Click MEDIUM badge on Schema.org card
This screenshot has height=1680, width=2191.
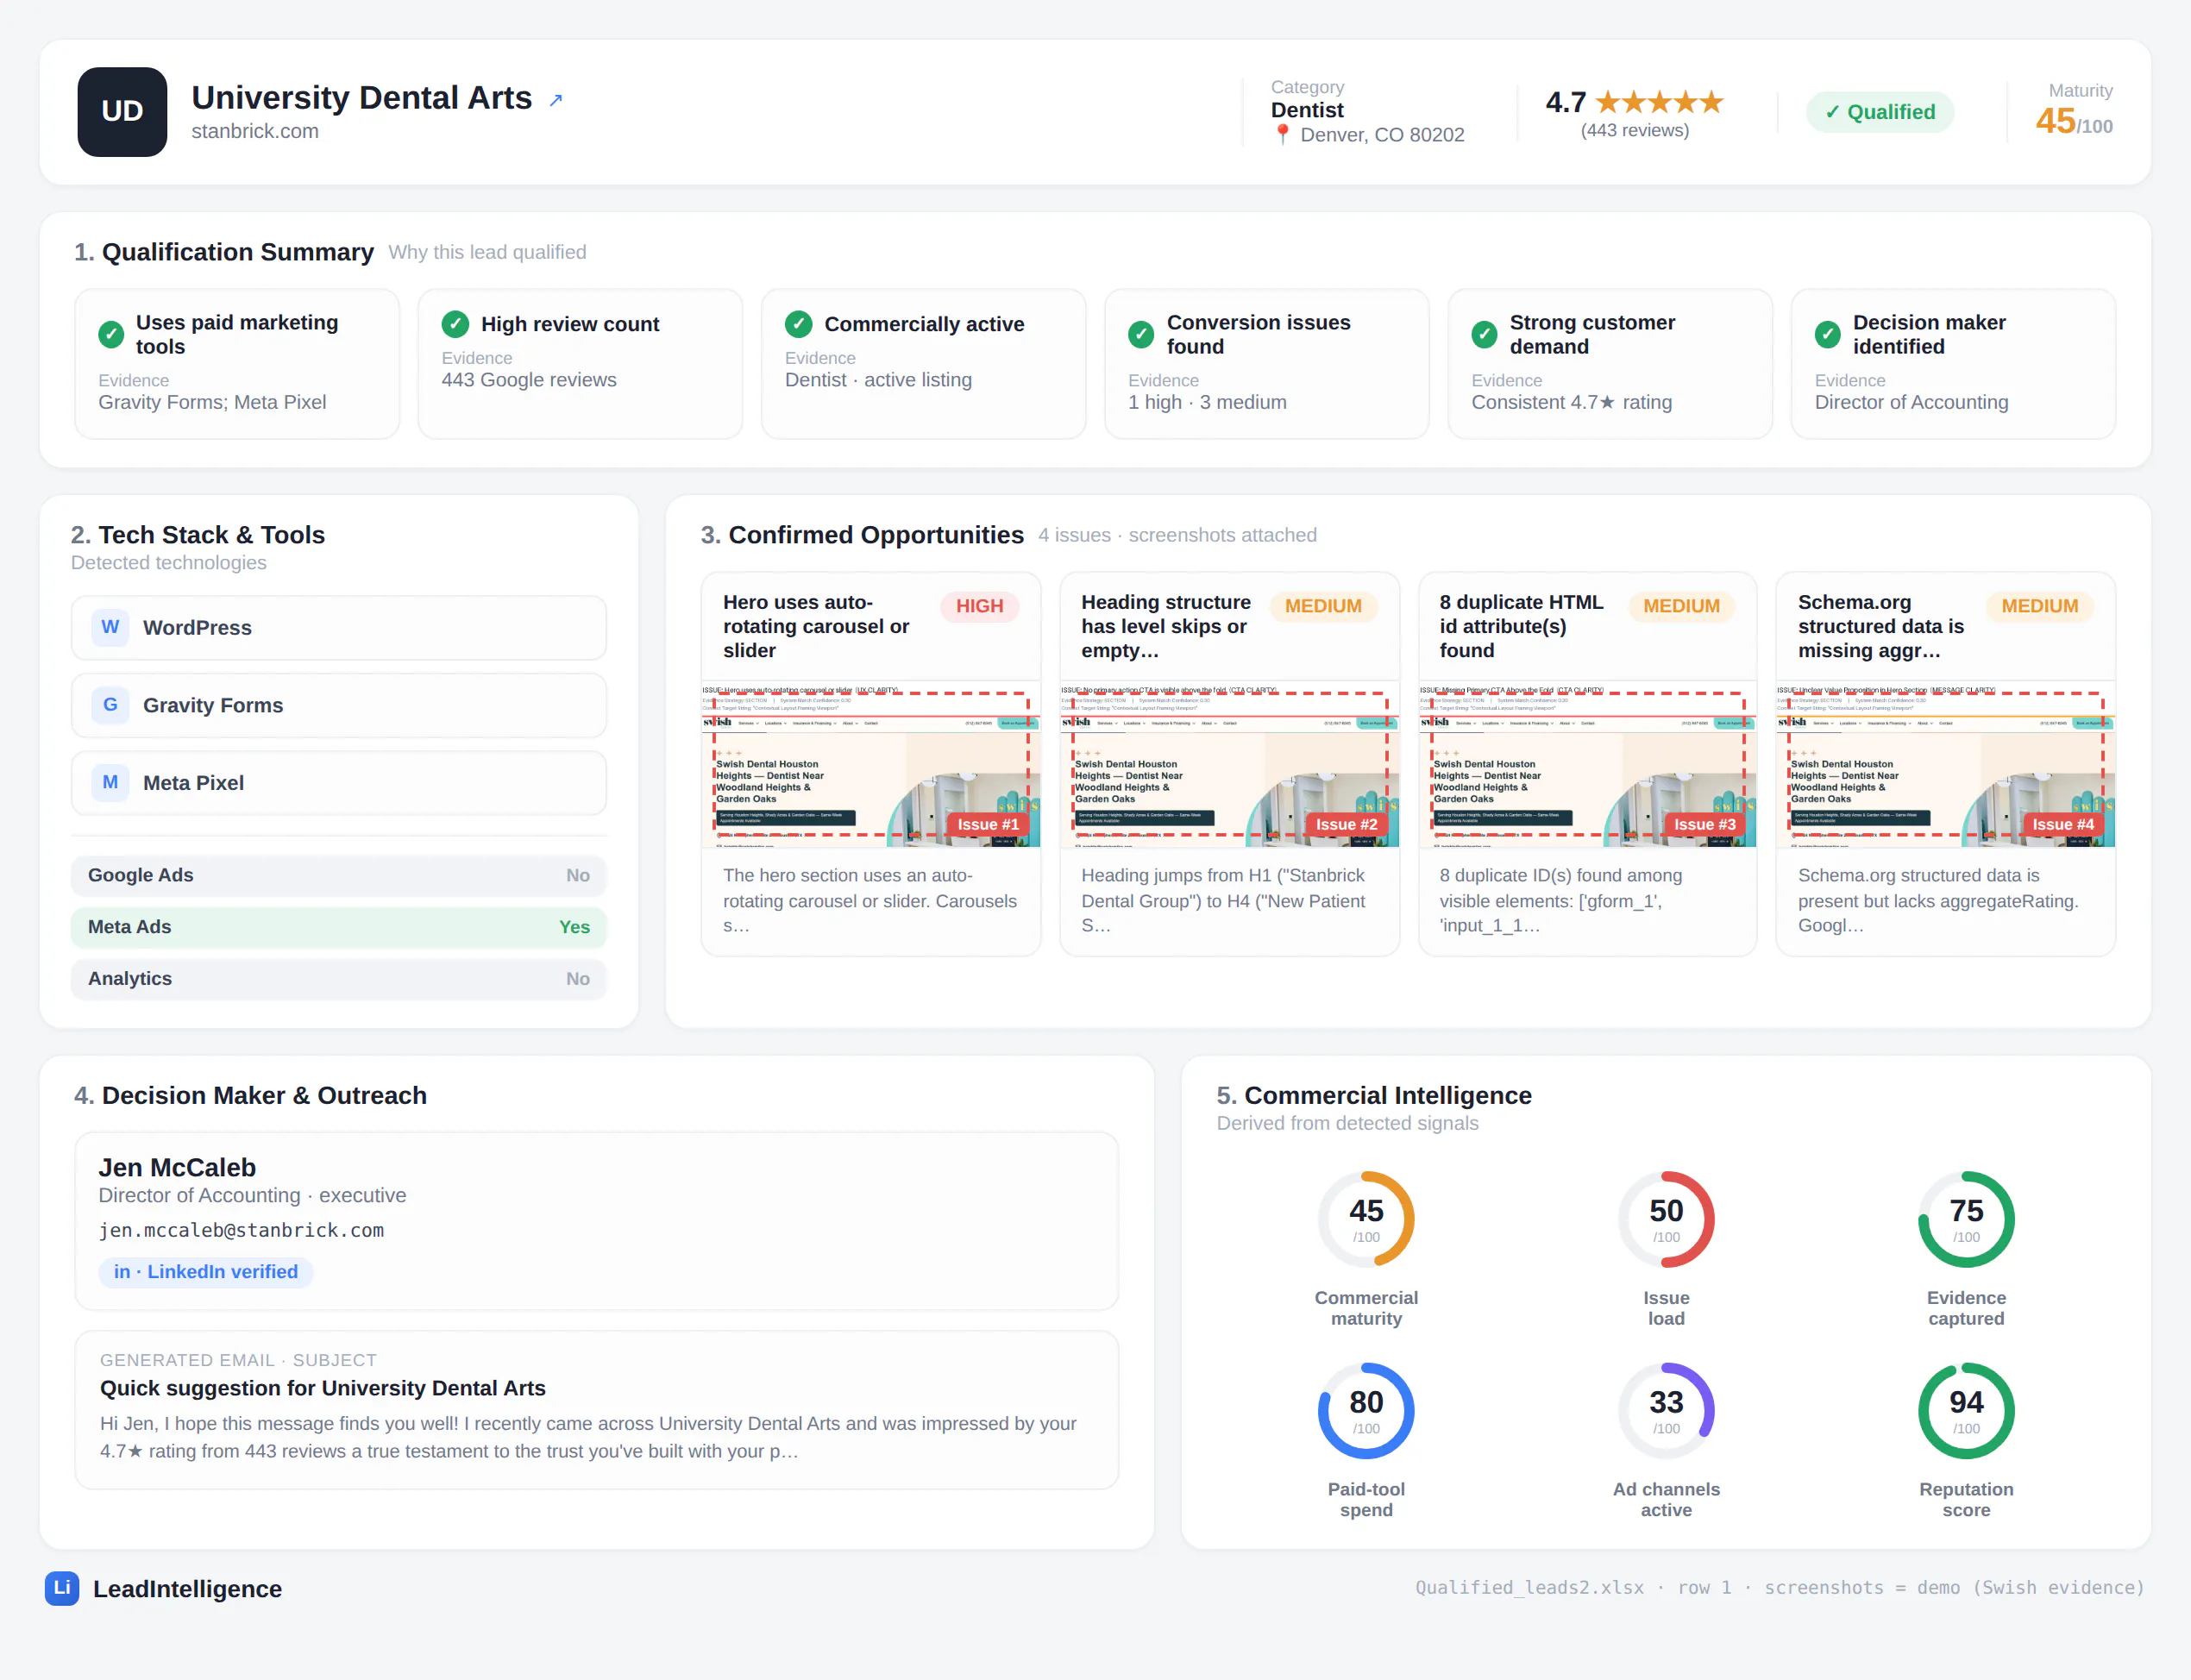[x=2039, y=606]
